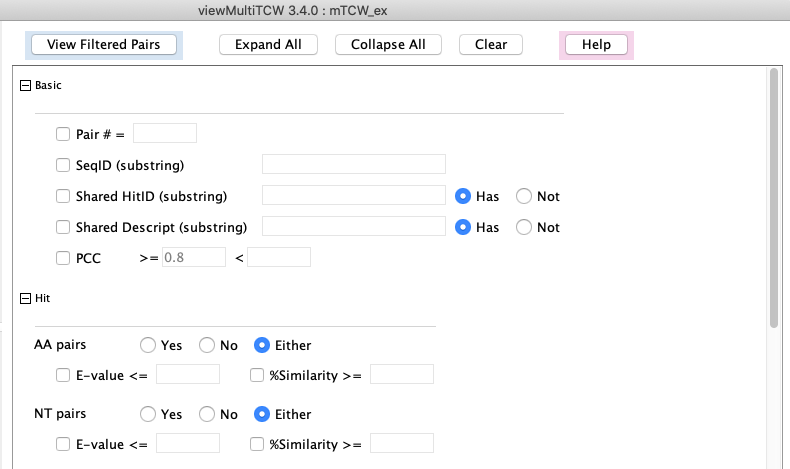Enable Shared HitID (substring) checkbox
Image resolution: width=790 pixels, height=469 pixels.
(x=64, y=196)
